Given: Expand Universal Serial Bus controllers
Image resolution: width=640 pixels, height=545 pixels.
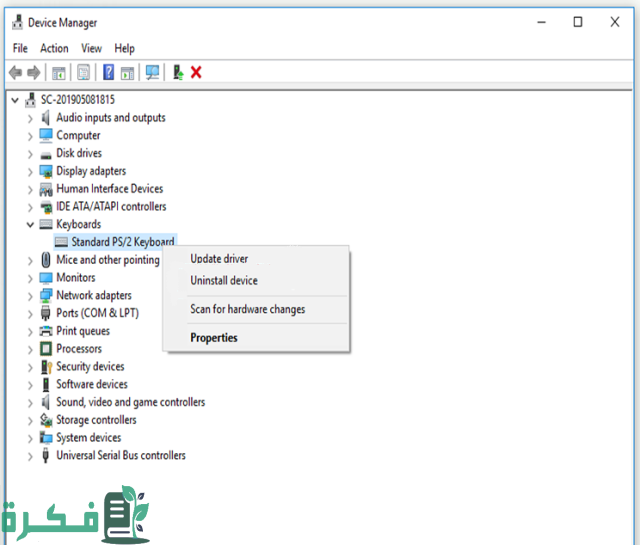Looking at the screenshot, I should click(x=30, y=455).
